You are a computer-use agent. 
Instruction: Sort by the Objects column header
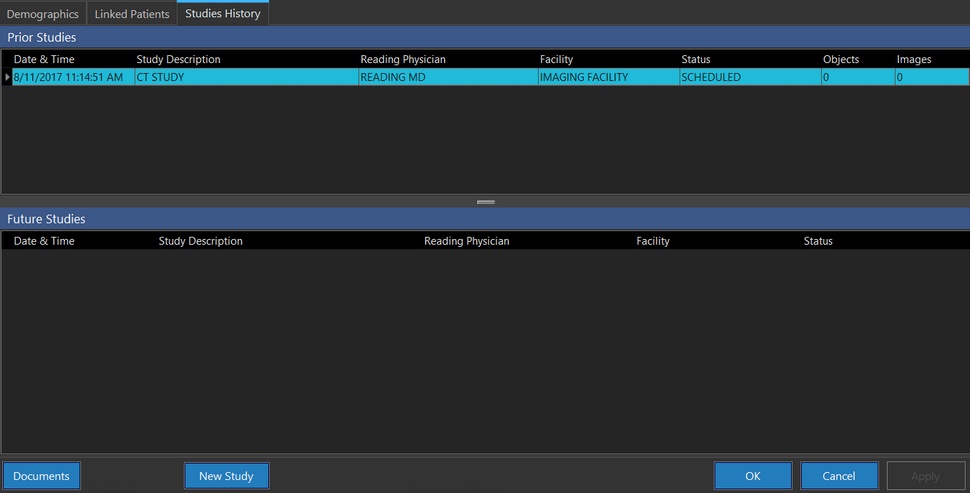[x=840, y=60]
